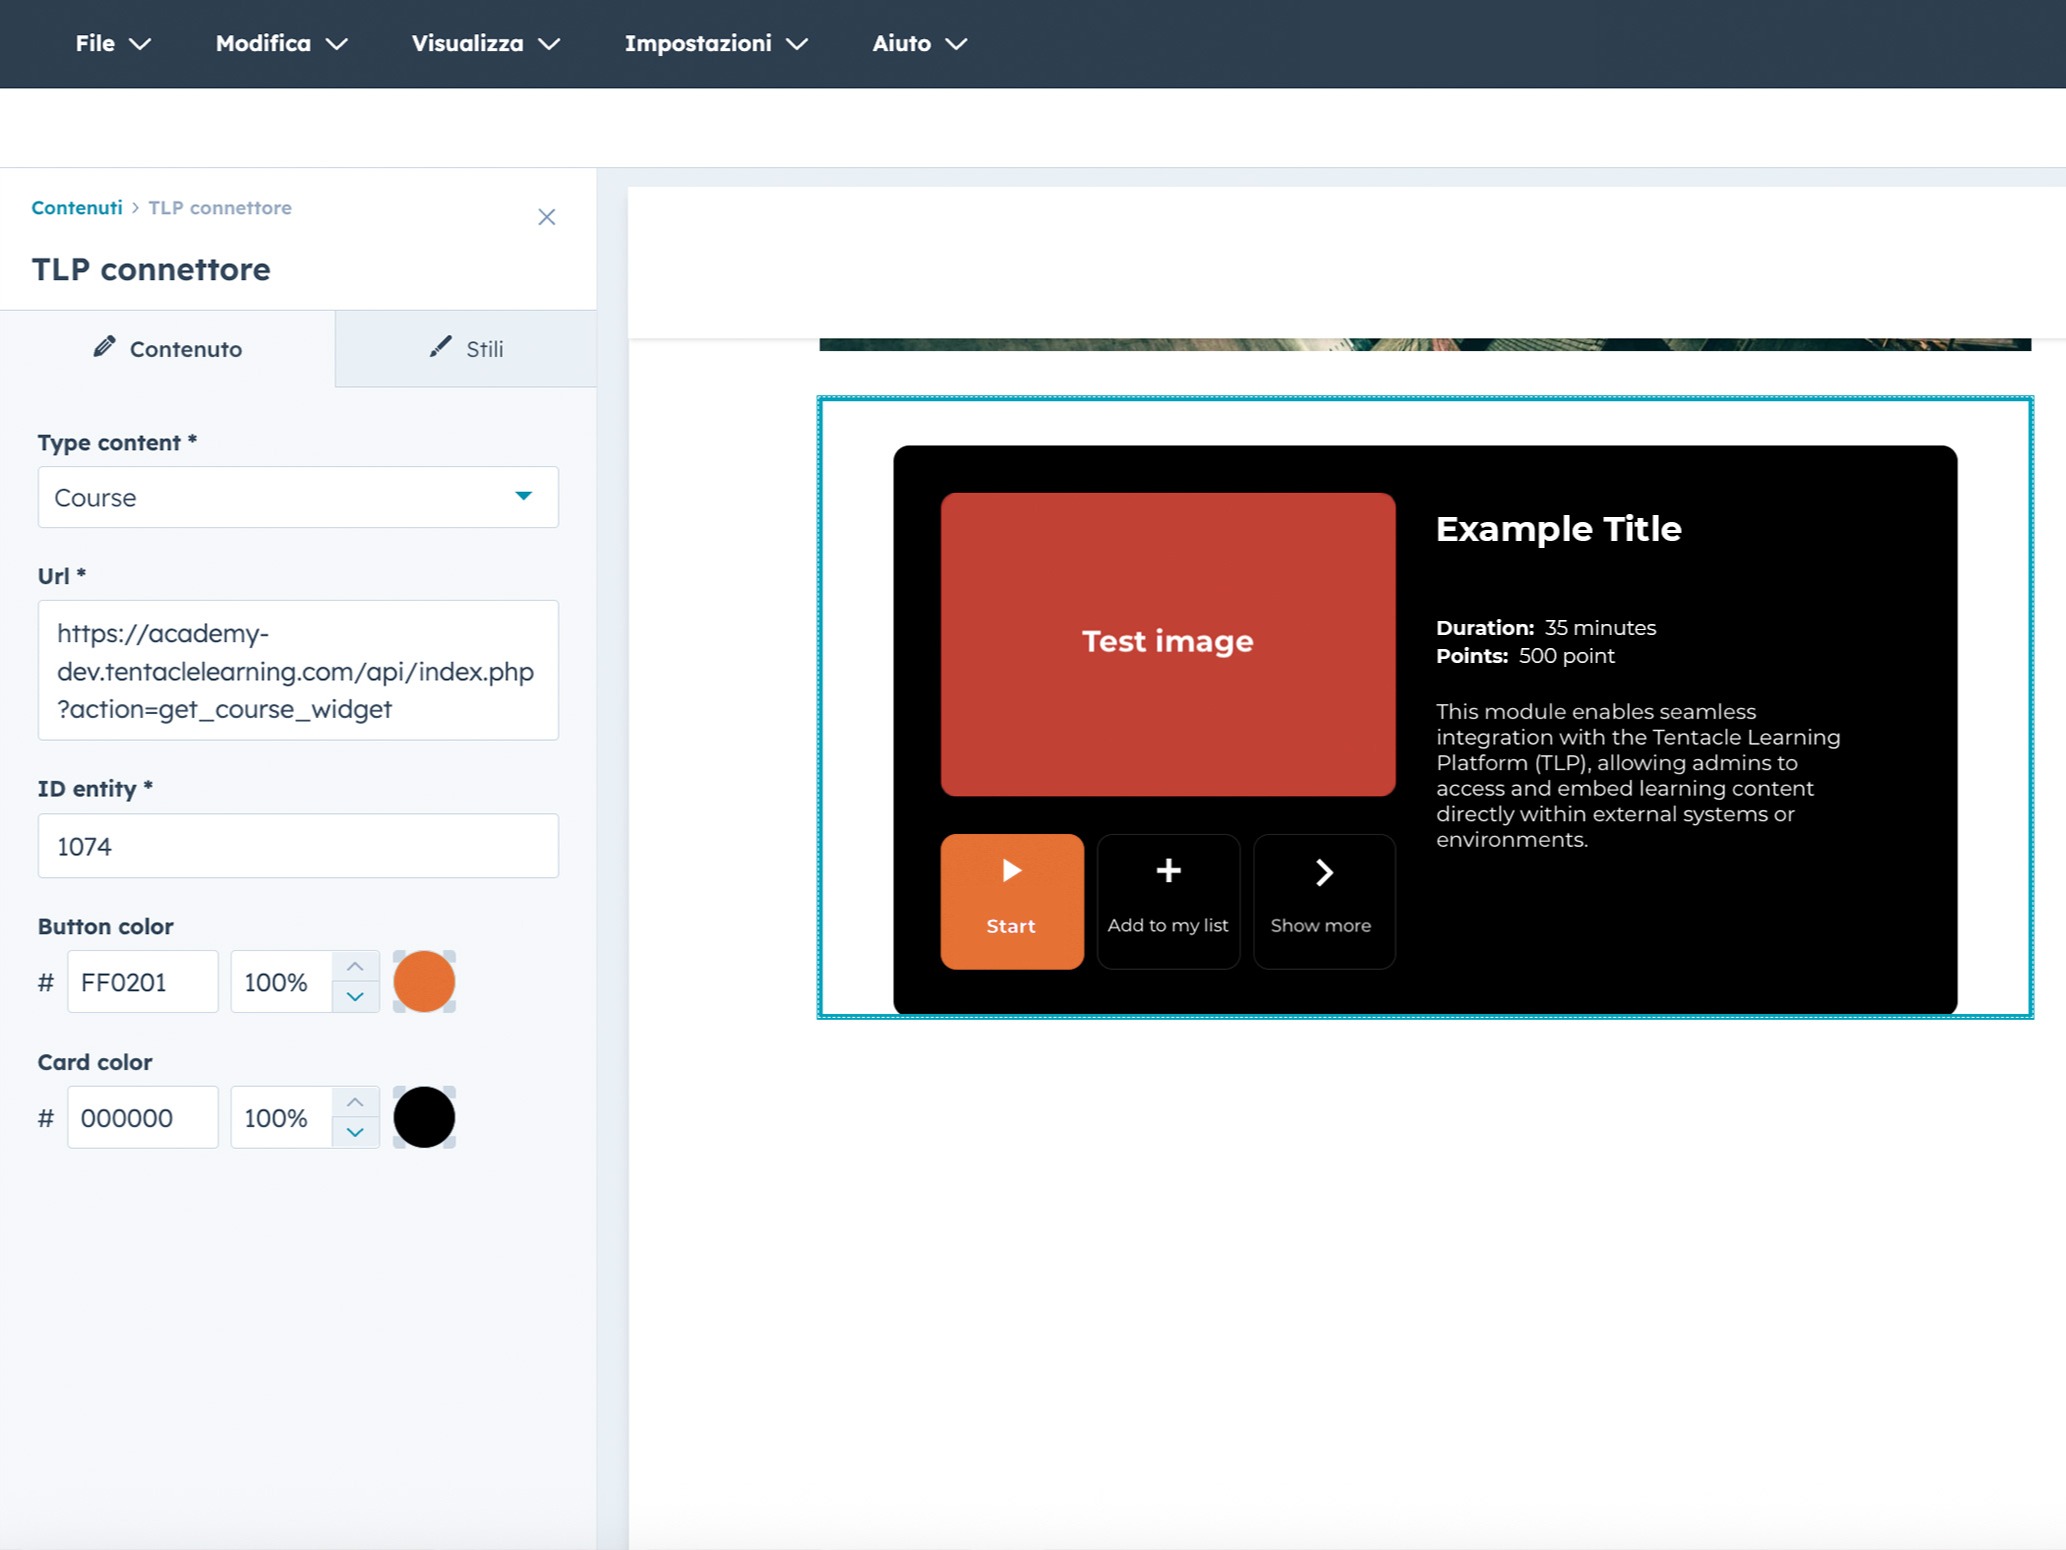Select the Url input field
The image size is (2066, 1550).
tap(297, 671)
